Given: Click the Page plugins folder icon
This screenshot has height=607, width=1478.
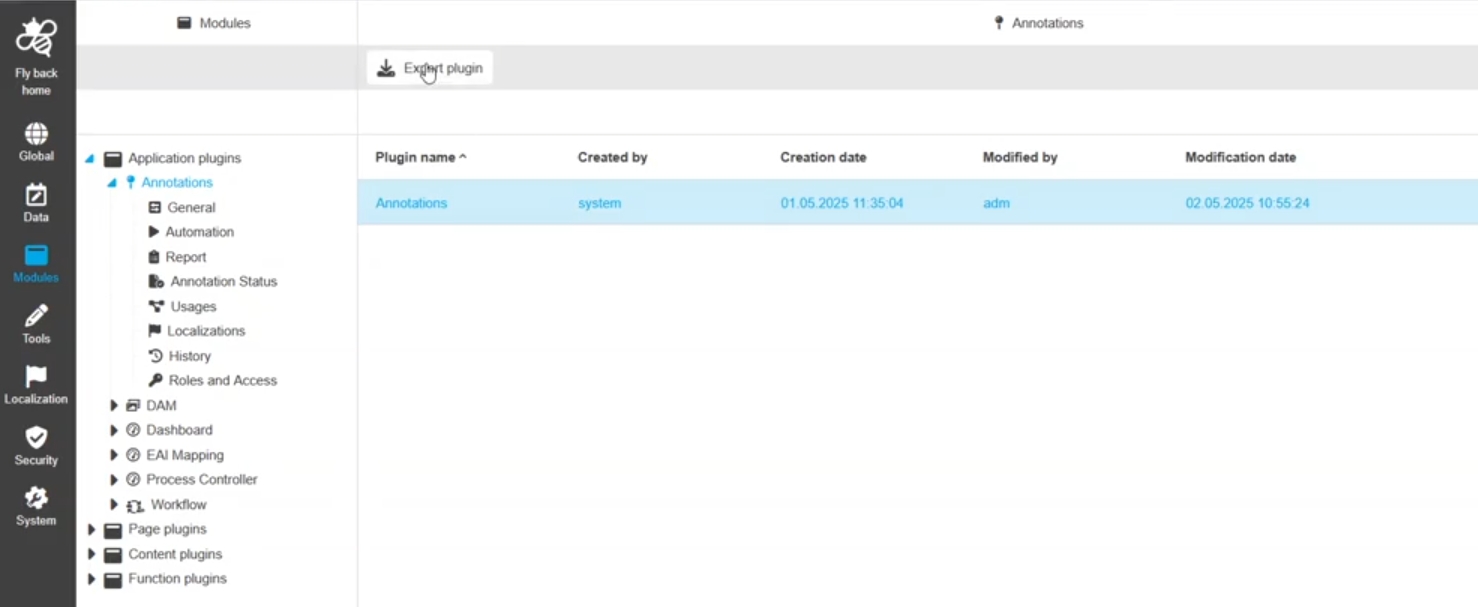Looking at the screenshot, I should [x=113, y=529].
